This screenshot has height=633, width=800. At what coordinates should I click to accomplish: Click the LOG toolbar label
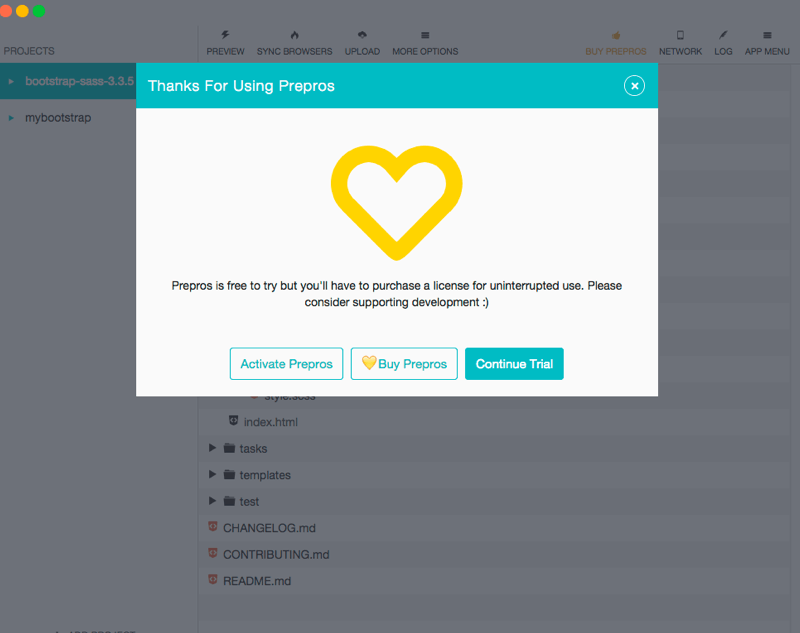coord(723,52)
